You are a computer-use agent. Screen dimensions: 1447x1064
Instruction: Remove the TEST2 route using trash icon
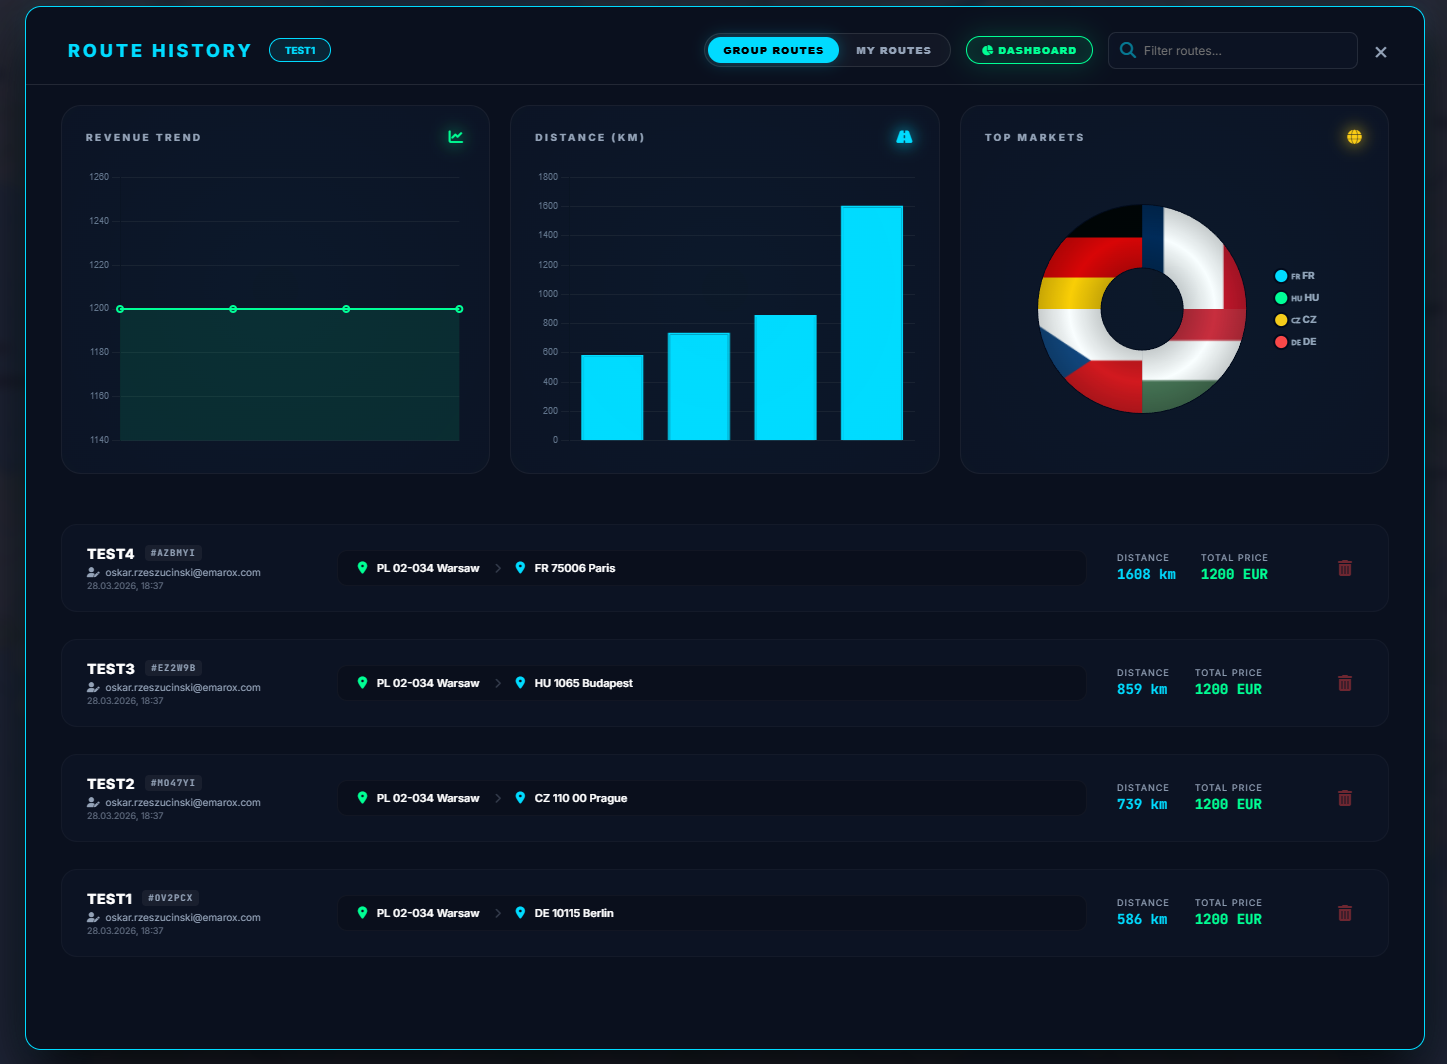click(1344, 798)
